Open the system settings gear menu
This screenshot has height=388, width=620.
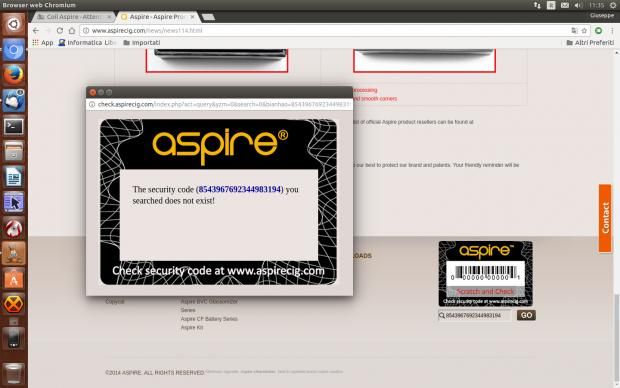point(613,5)
